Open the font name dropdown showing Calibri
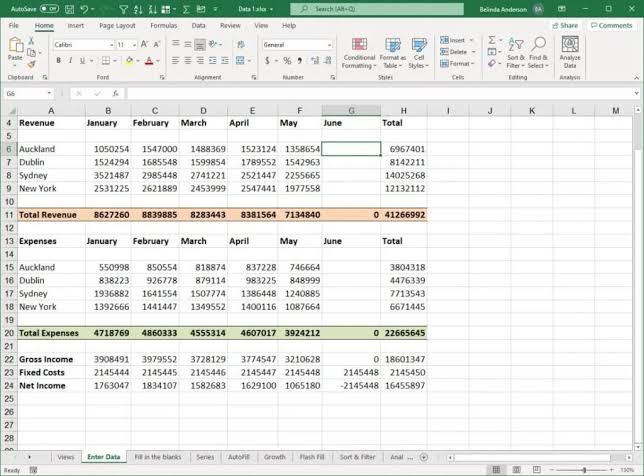Screen dimensions: 644x476 tap(111, 44)
